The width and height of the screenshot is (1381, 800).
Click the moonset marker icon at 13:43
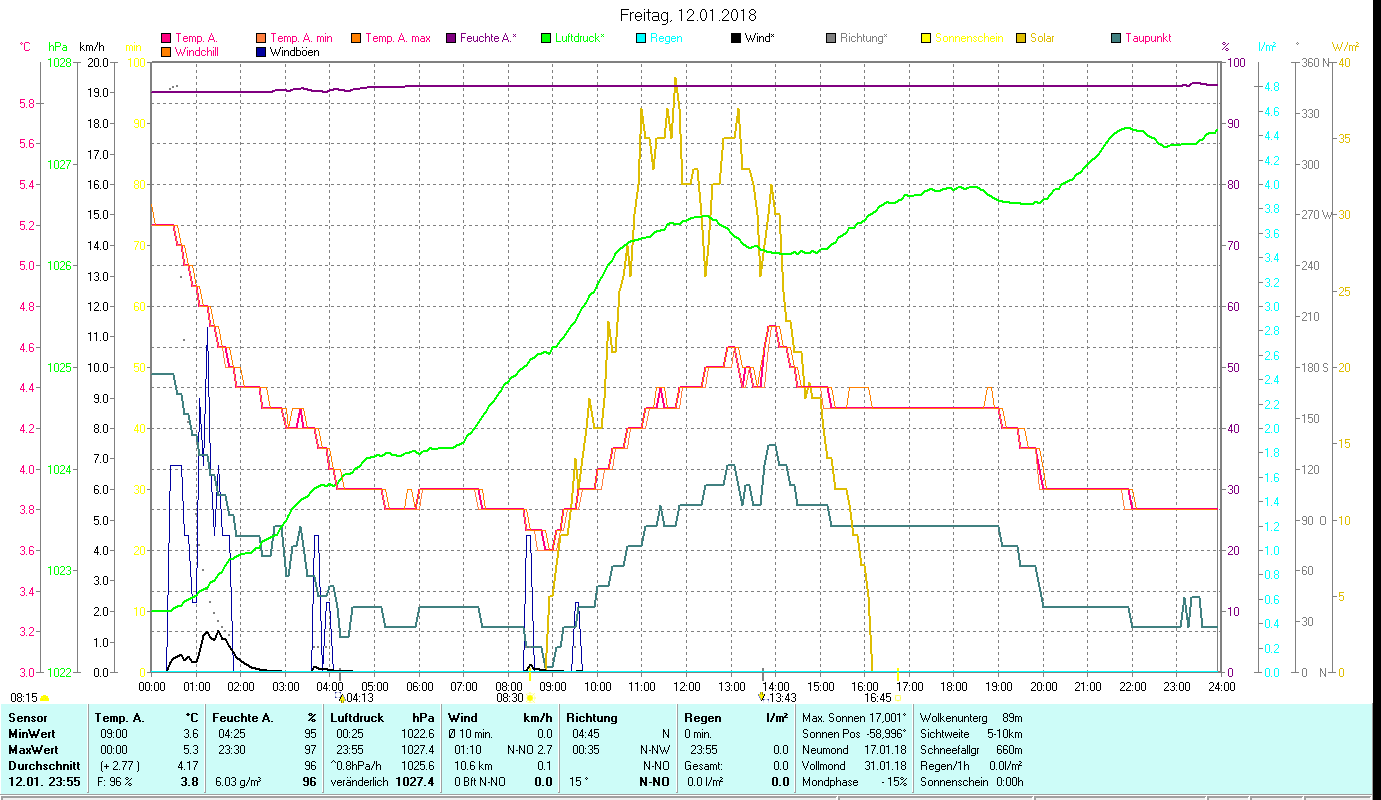762,697
